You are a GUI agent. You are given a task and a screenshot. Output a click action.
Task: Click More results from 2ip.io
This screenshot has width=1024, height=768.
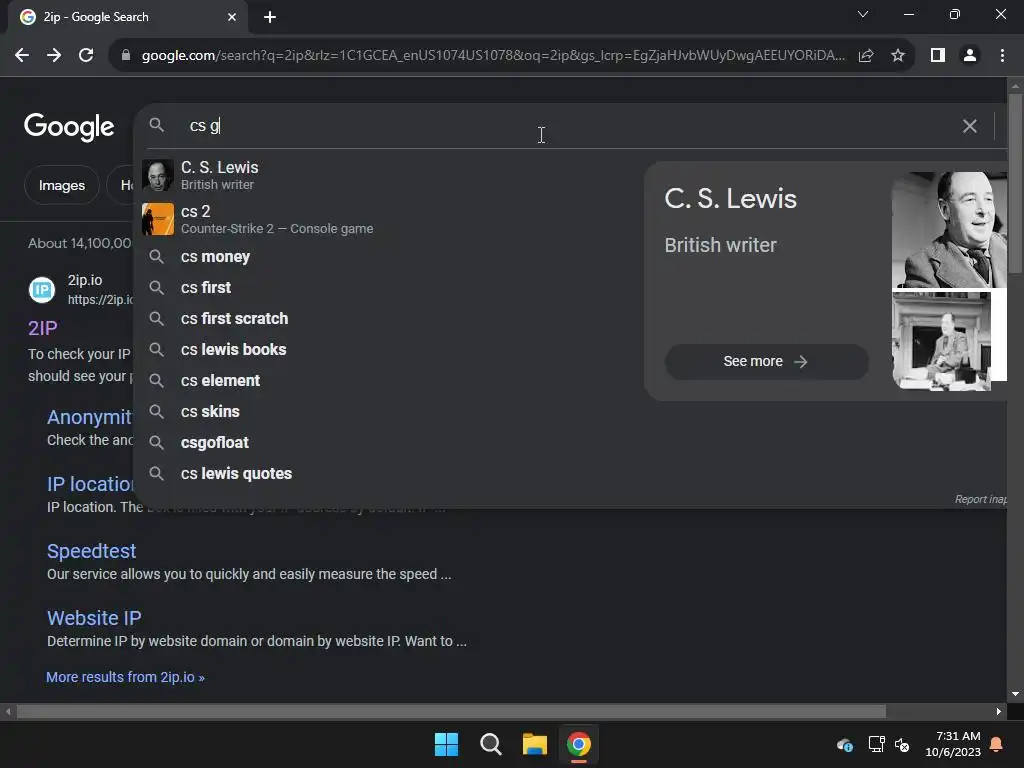pyautogui.click(x=125, y=677)
